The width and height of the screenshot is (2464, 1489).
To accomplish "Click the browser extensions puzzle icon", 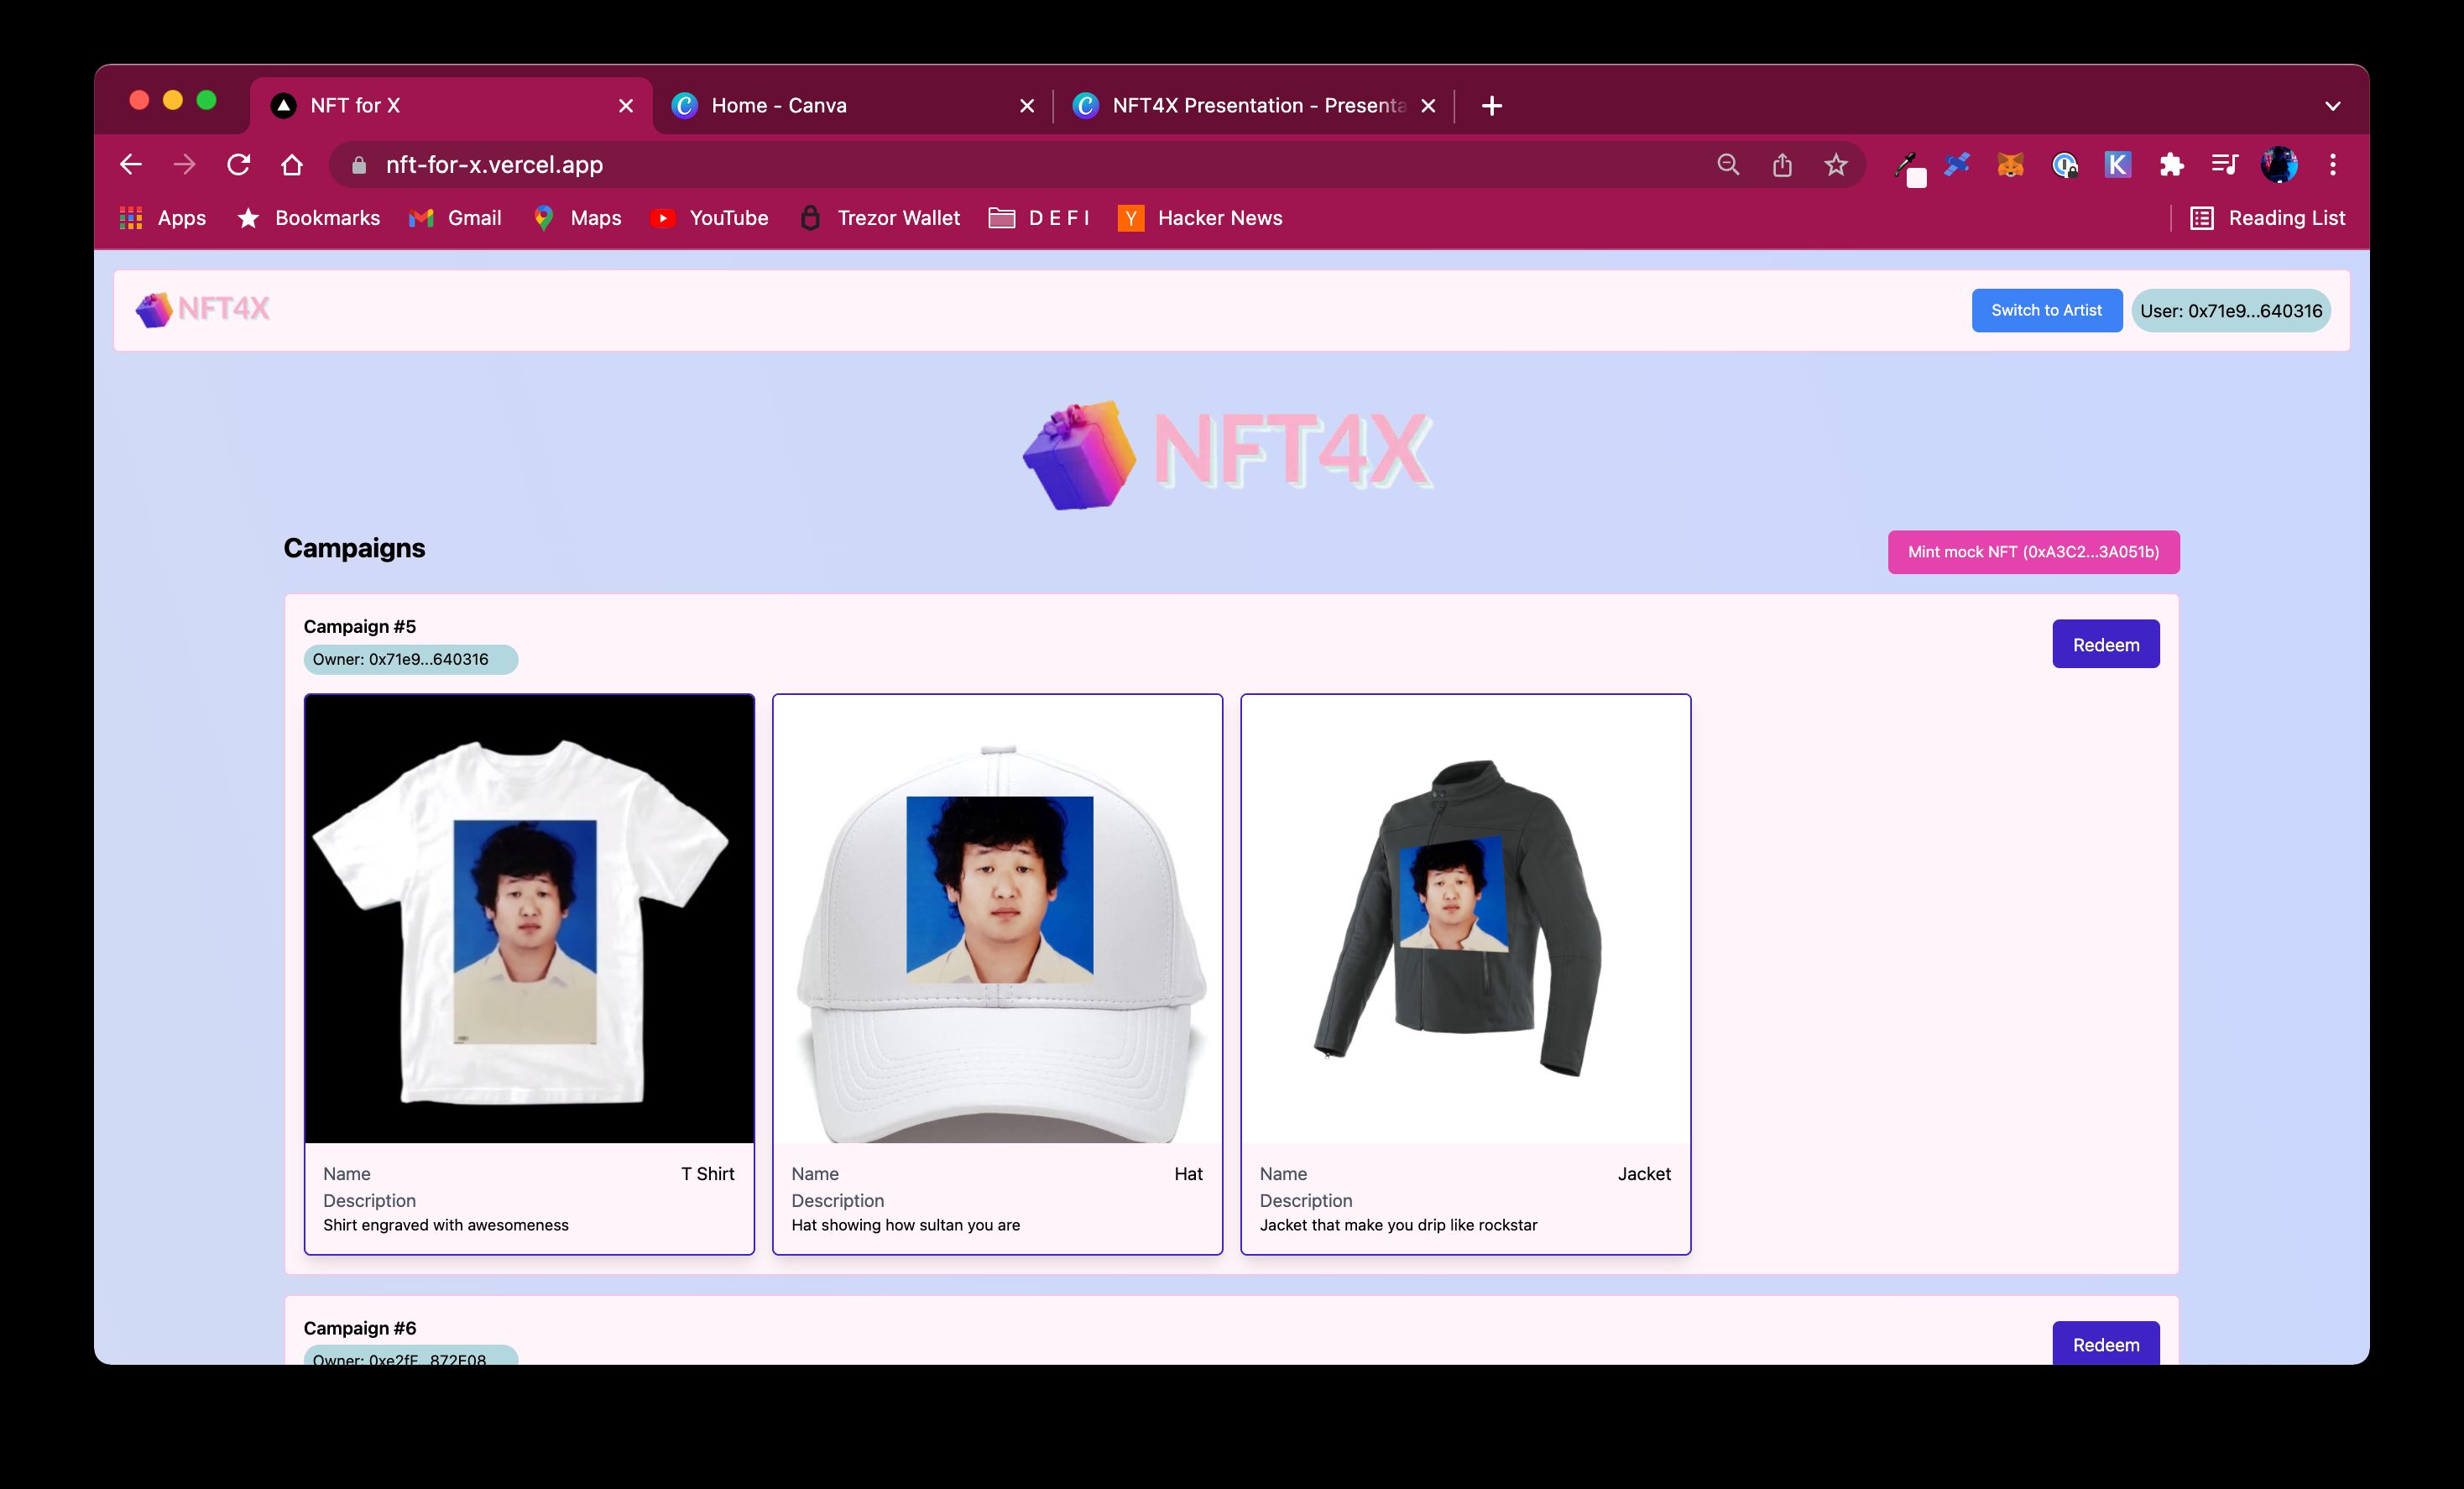I will coord(2169,165).
